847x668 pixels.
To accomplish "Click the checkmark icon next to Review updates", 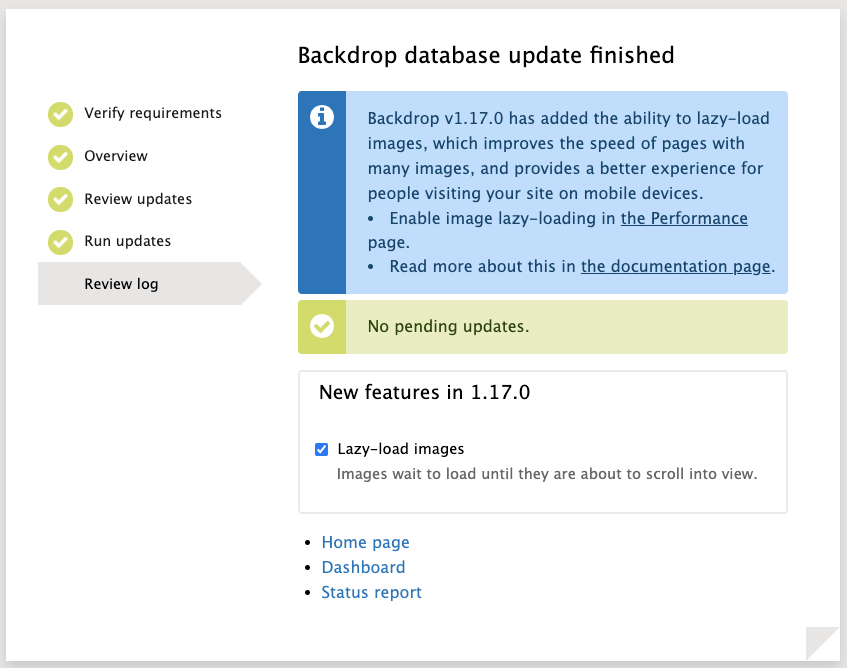I will 60,199.
